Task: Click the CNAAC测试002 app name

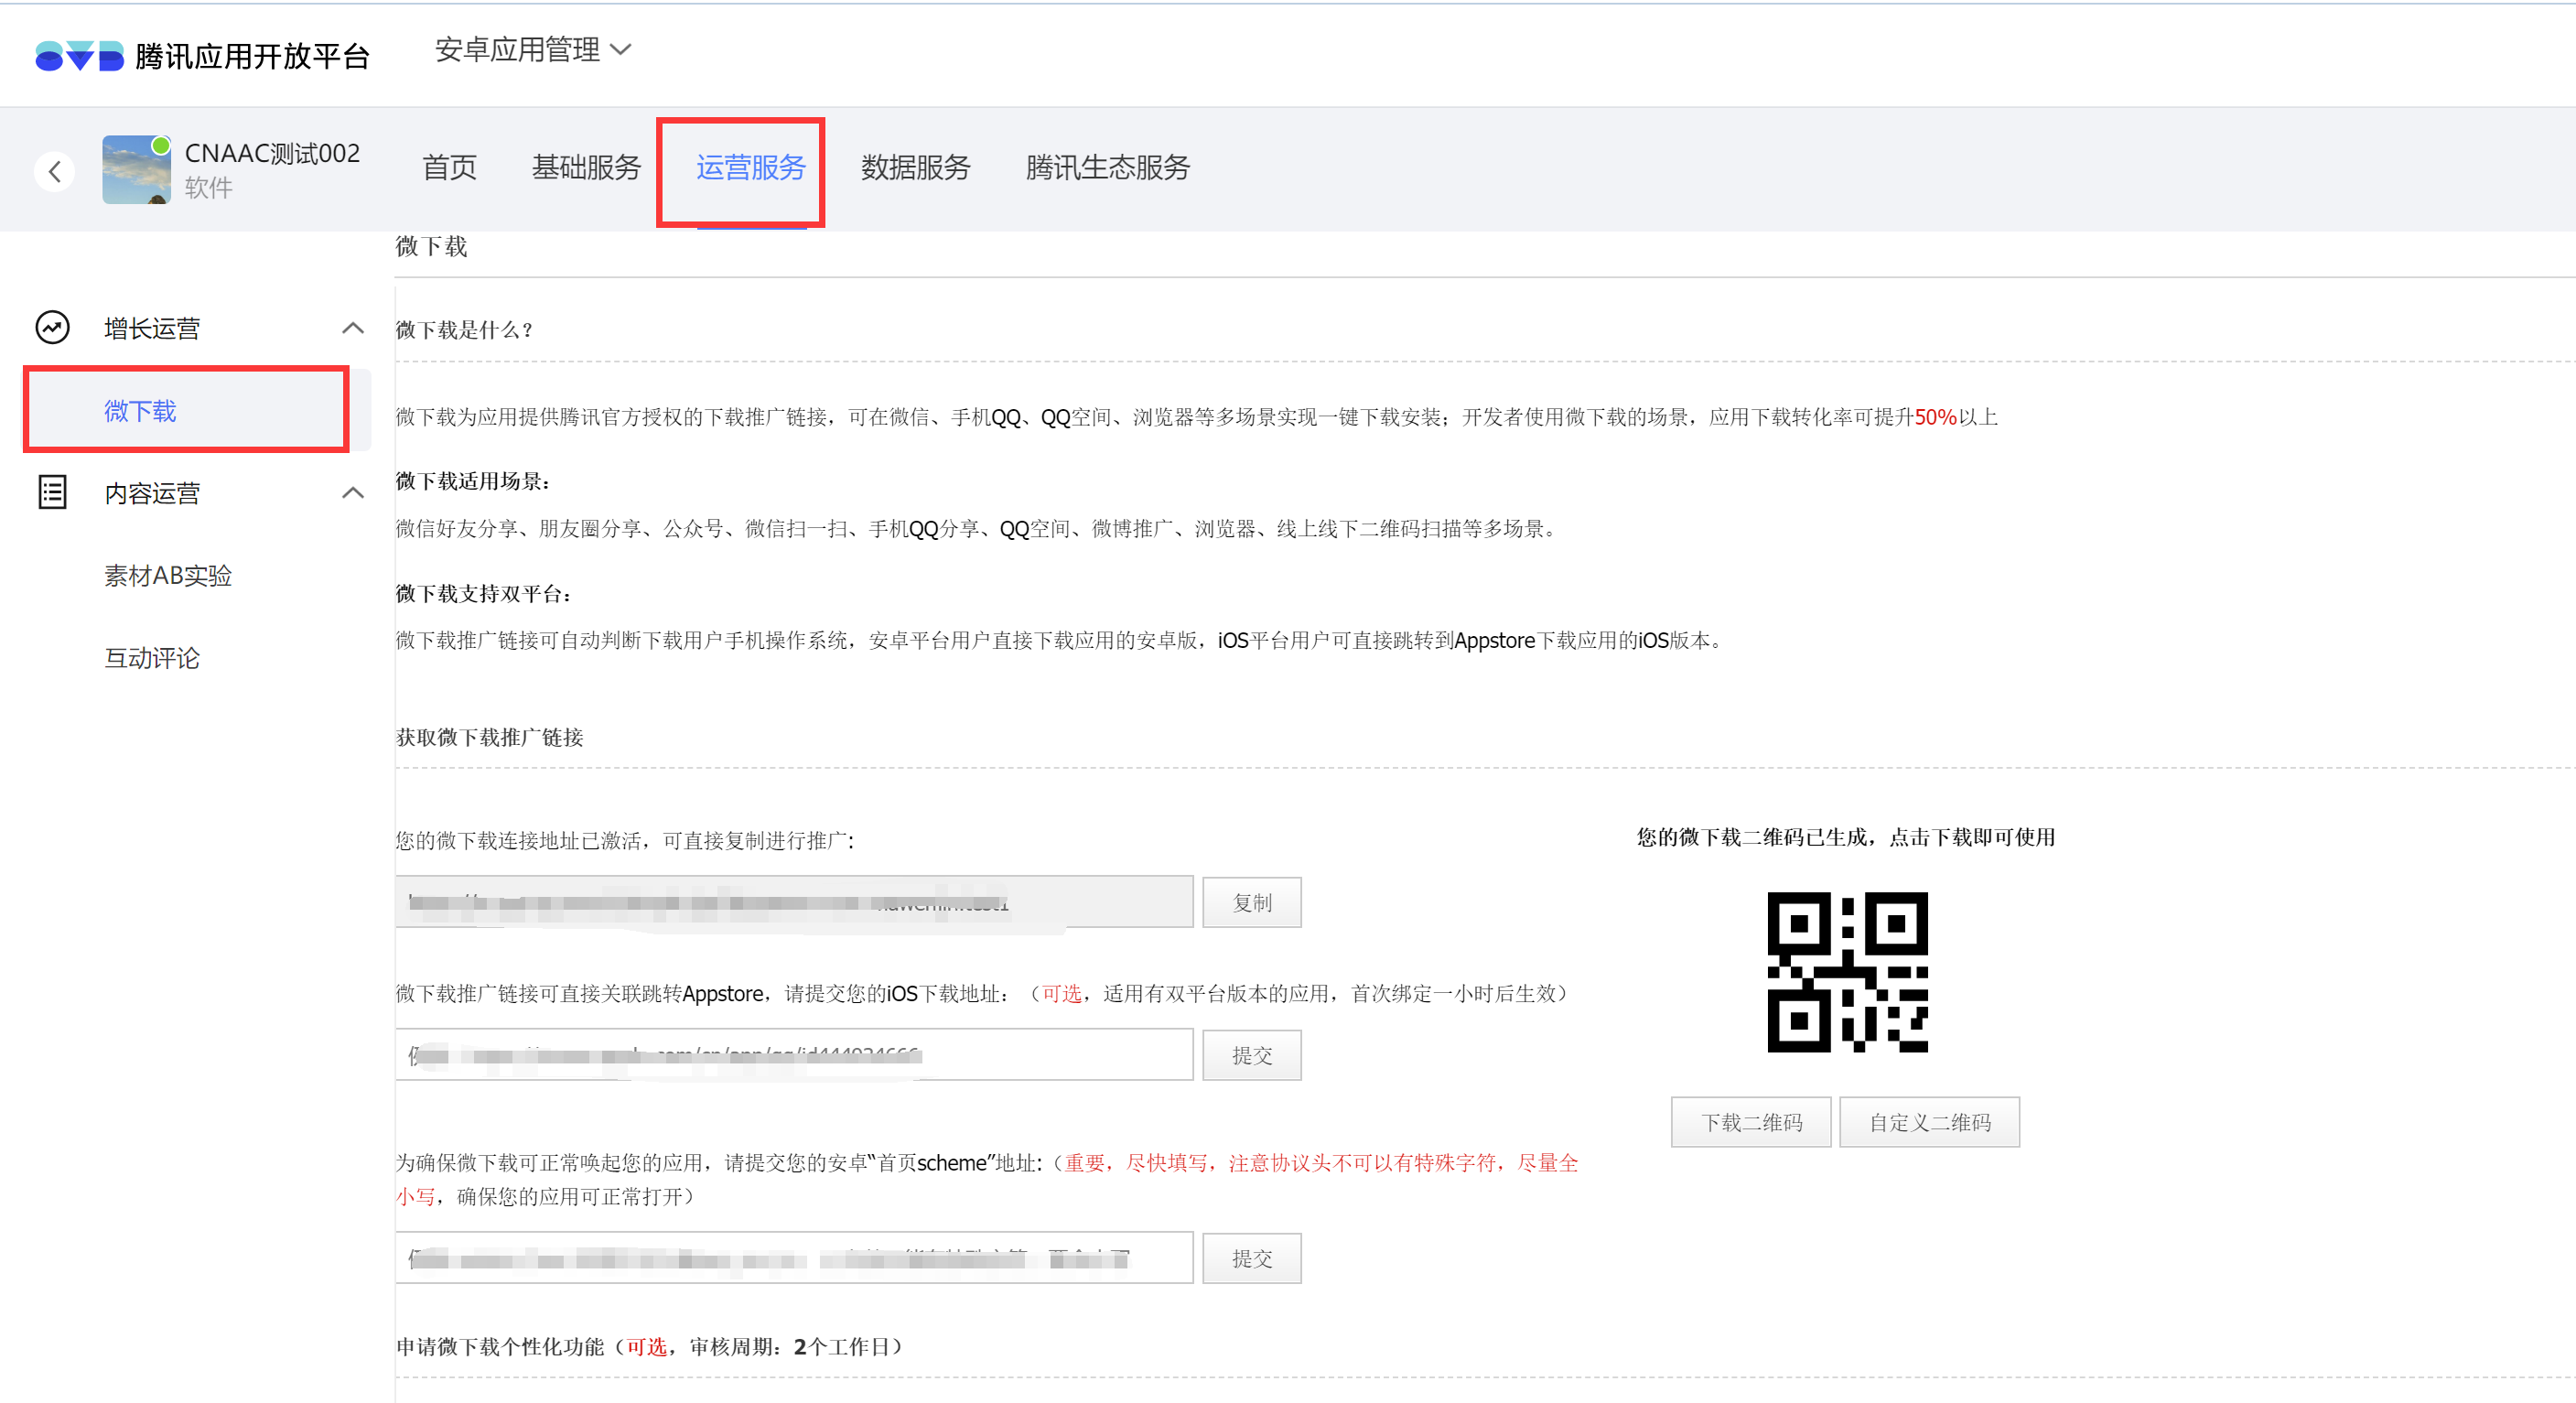Action: pos(272,153)
